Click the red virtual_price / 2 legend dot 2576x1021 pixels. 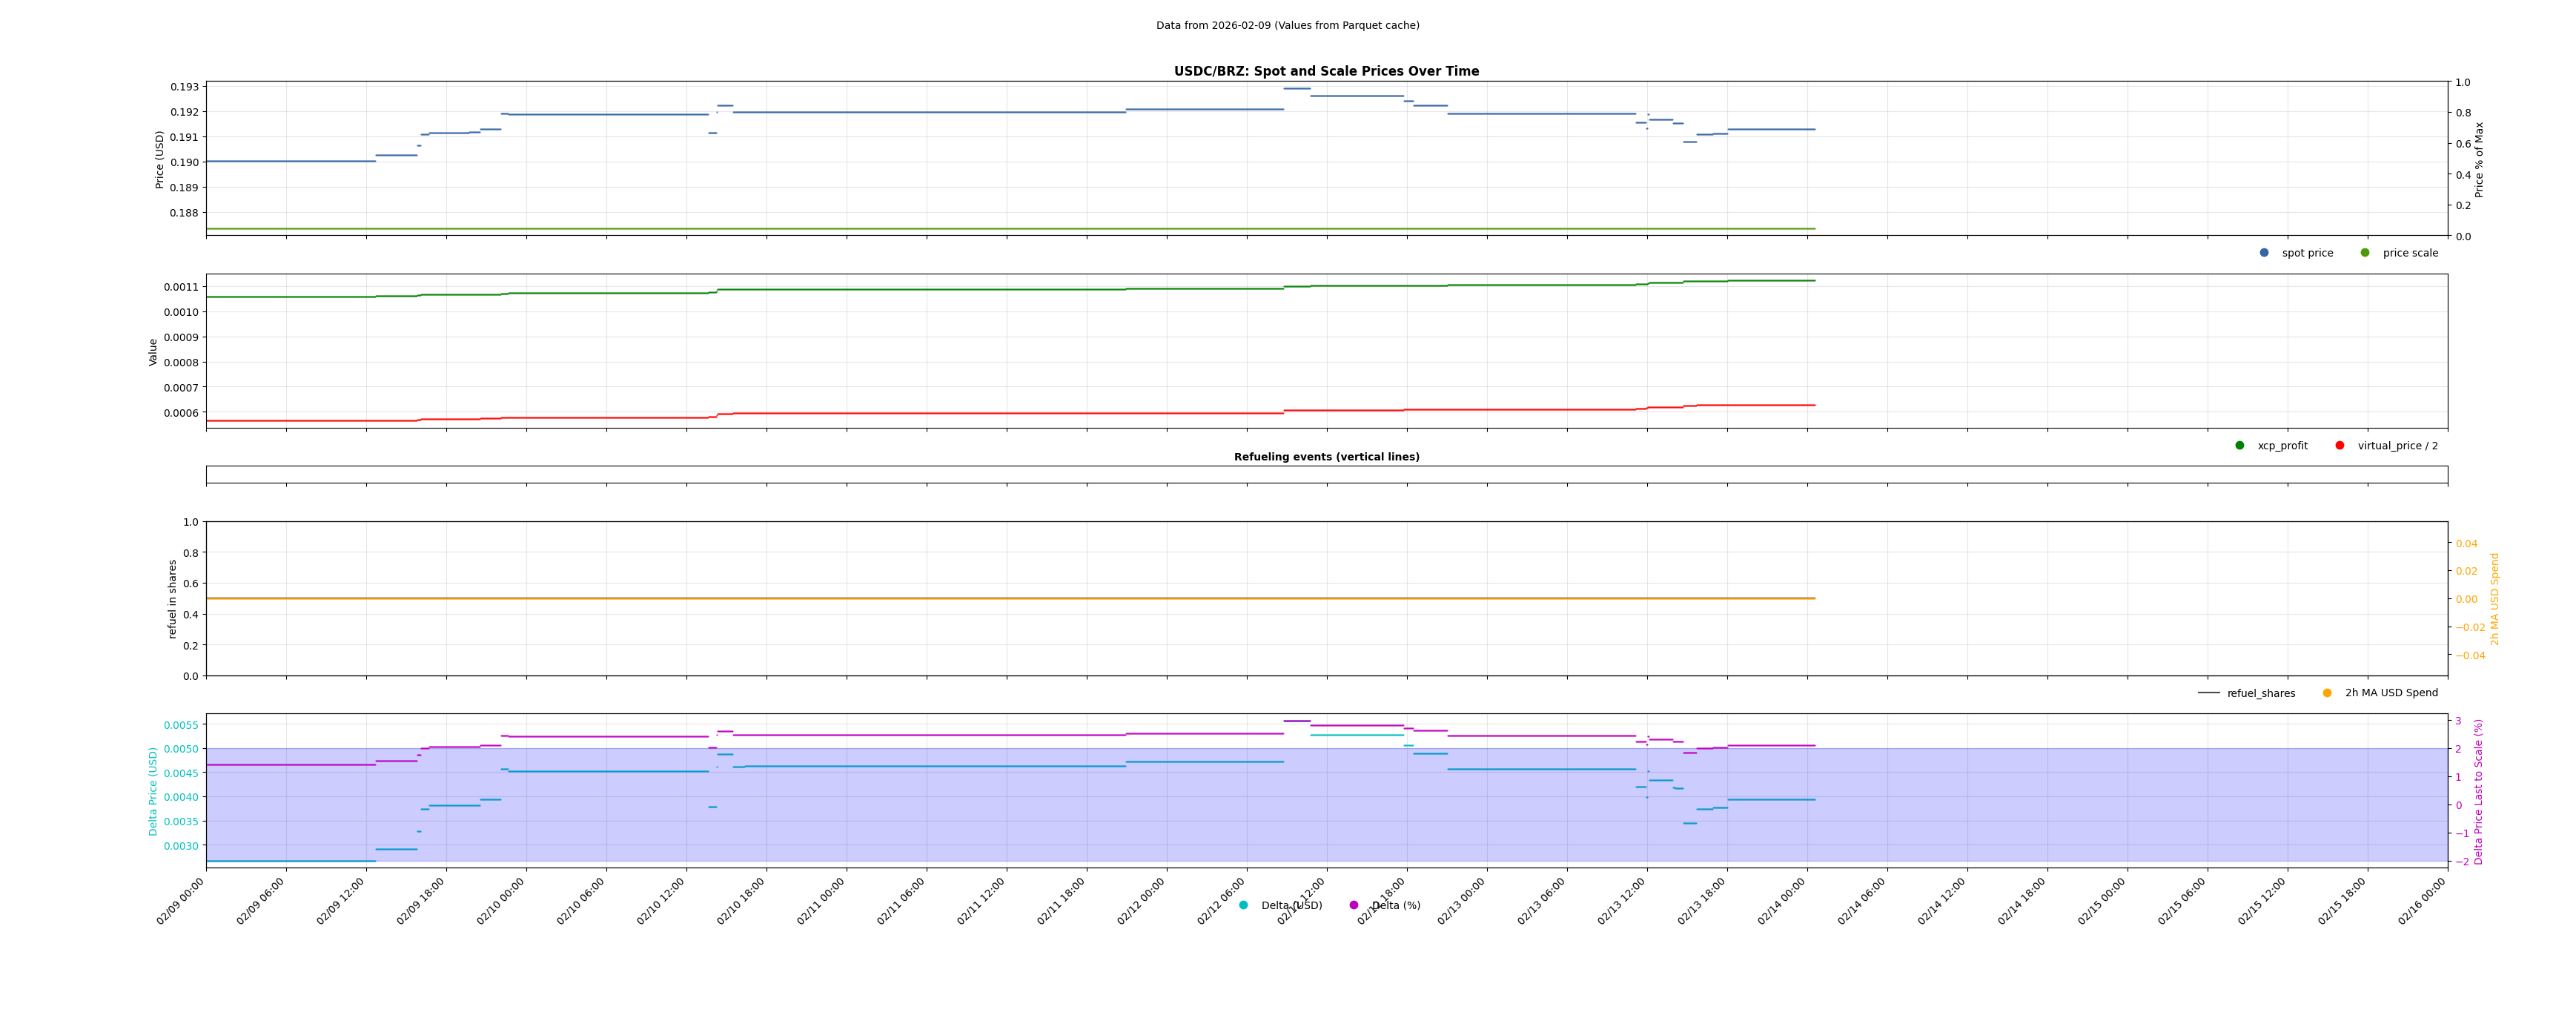point(2340,446)
